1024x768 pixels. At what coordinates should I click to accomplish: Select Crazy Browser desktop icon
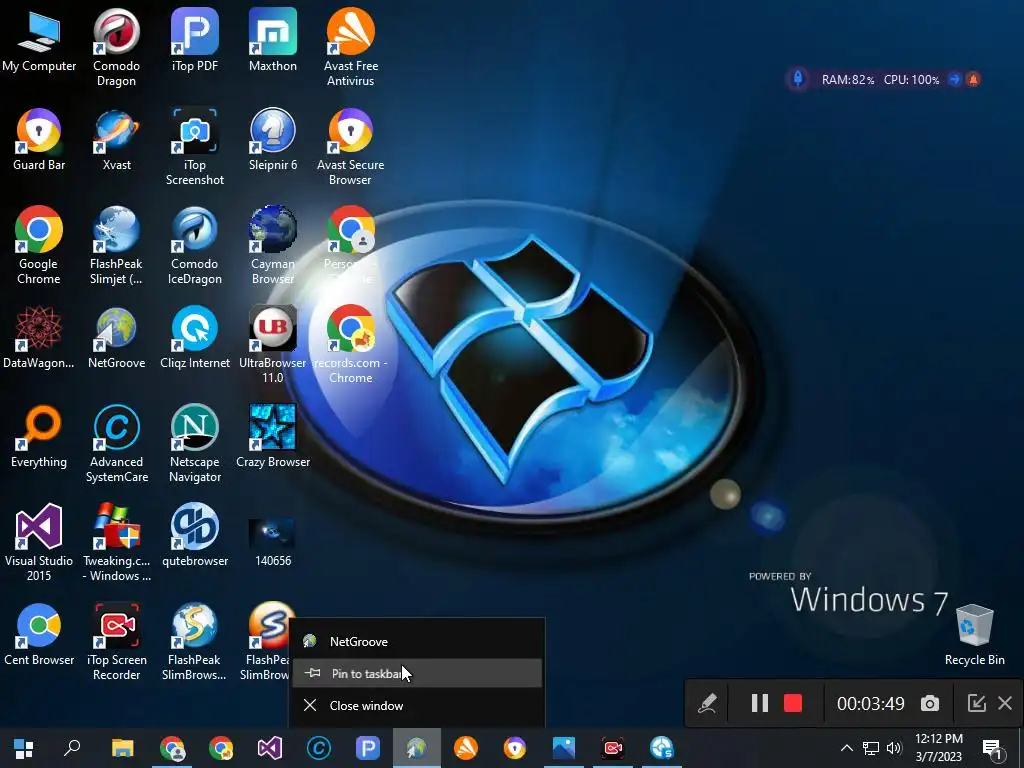point(272,436)
